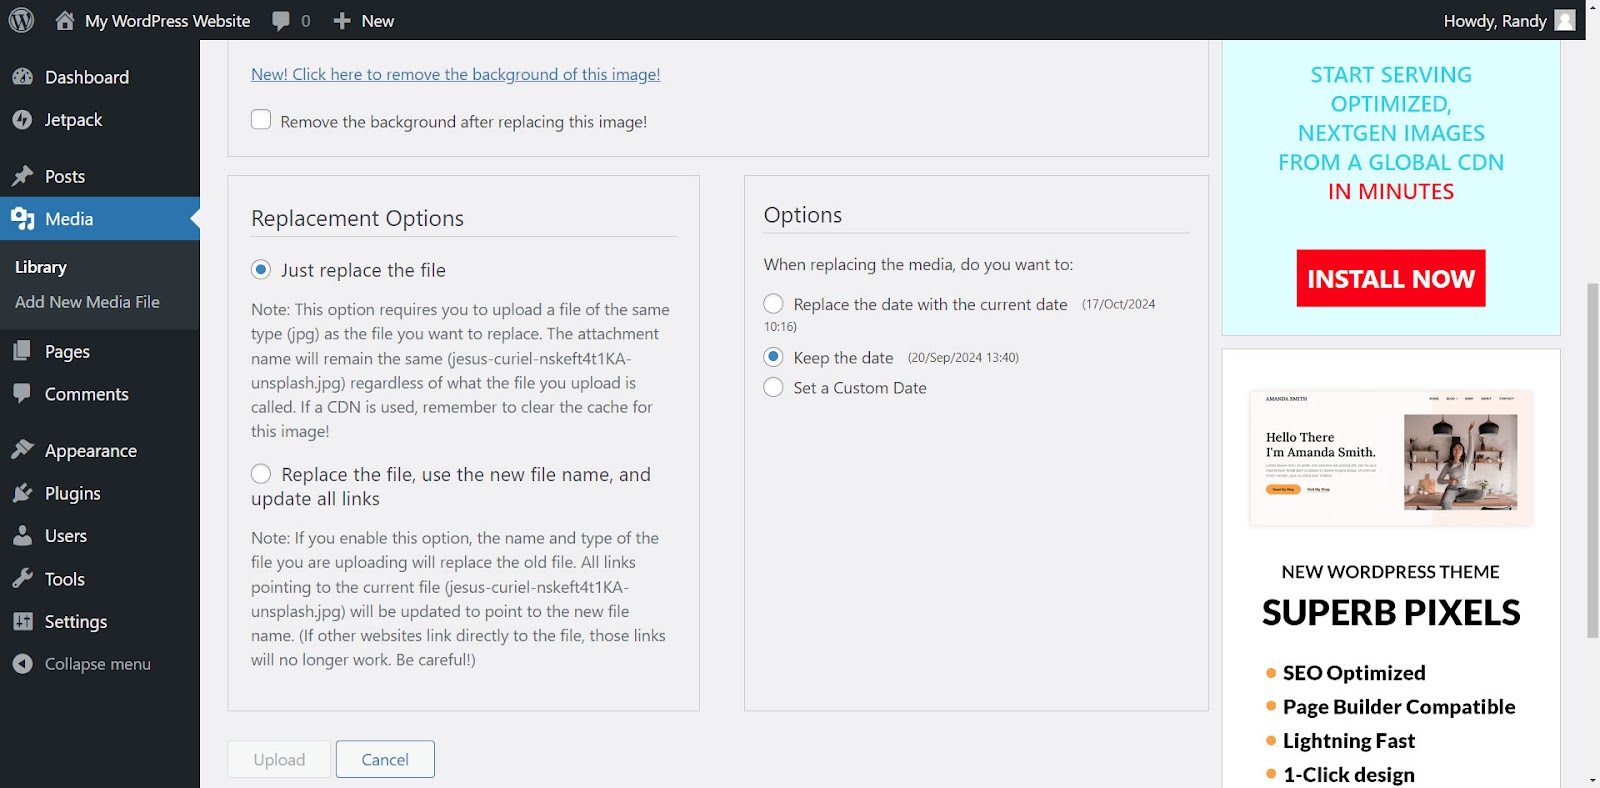
Task: Open site home via house icon
Action: click(65, 20)
